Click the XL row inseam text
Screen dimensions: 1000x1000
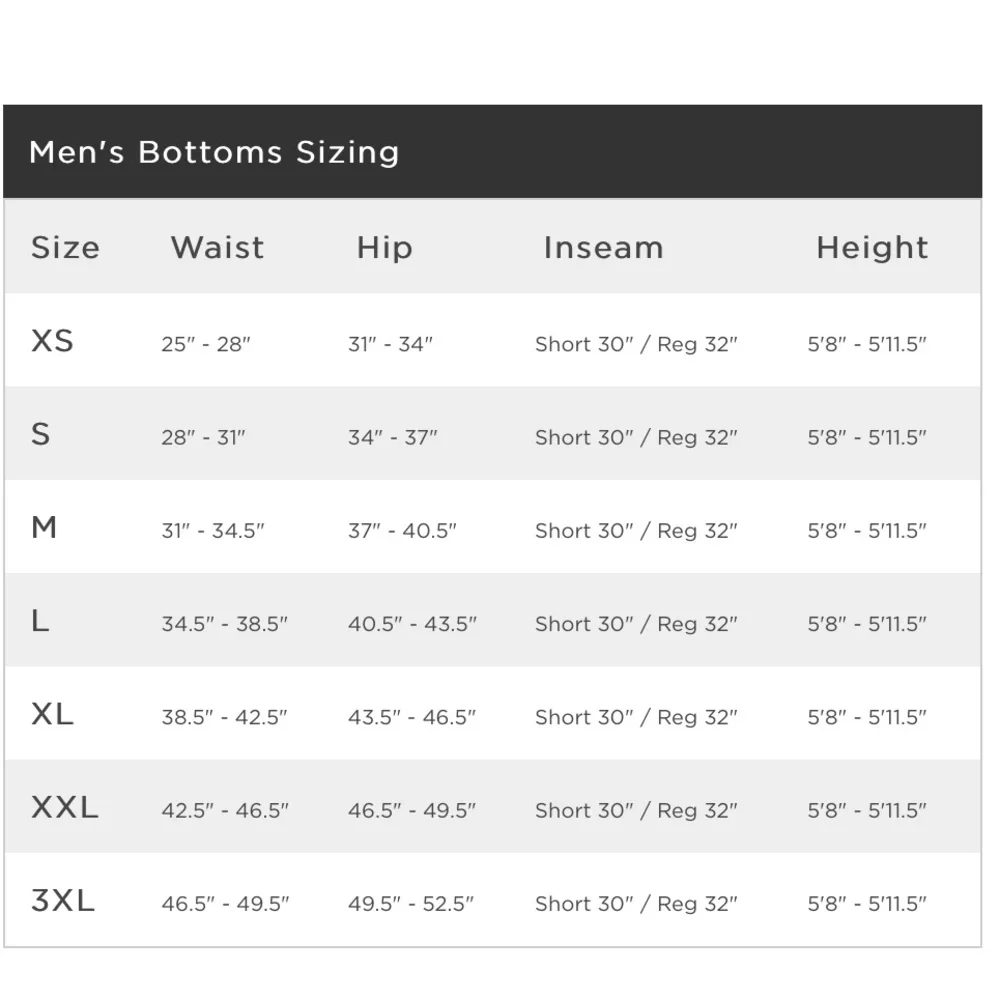(636, 717)
